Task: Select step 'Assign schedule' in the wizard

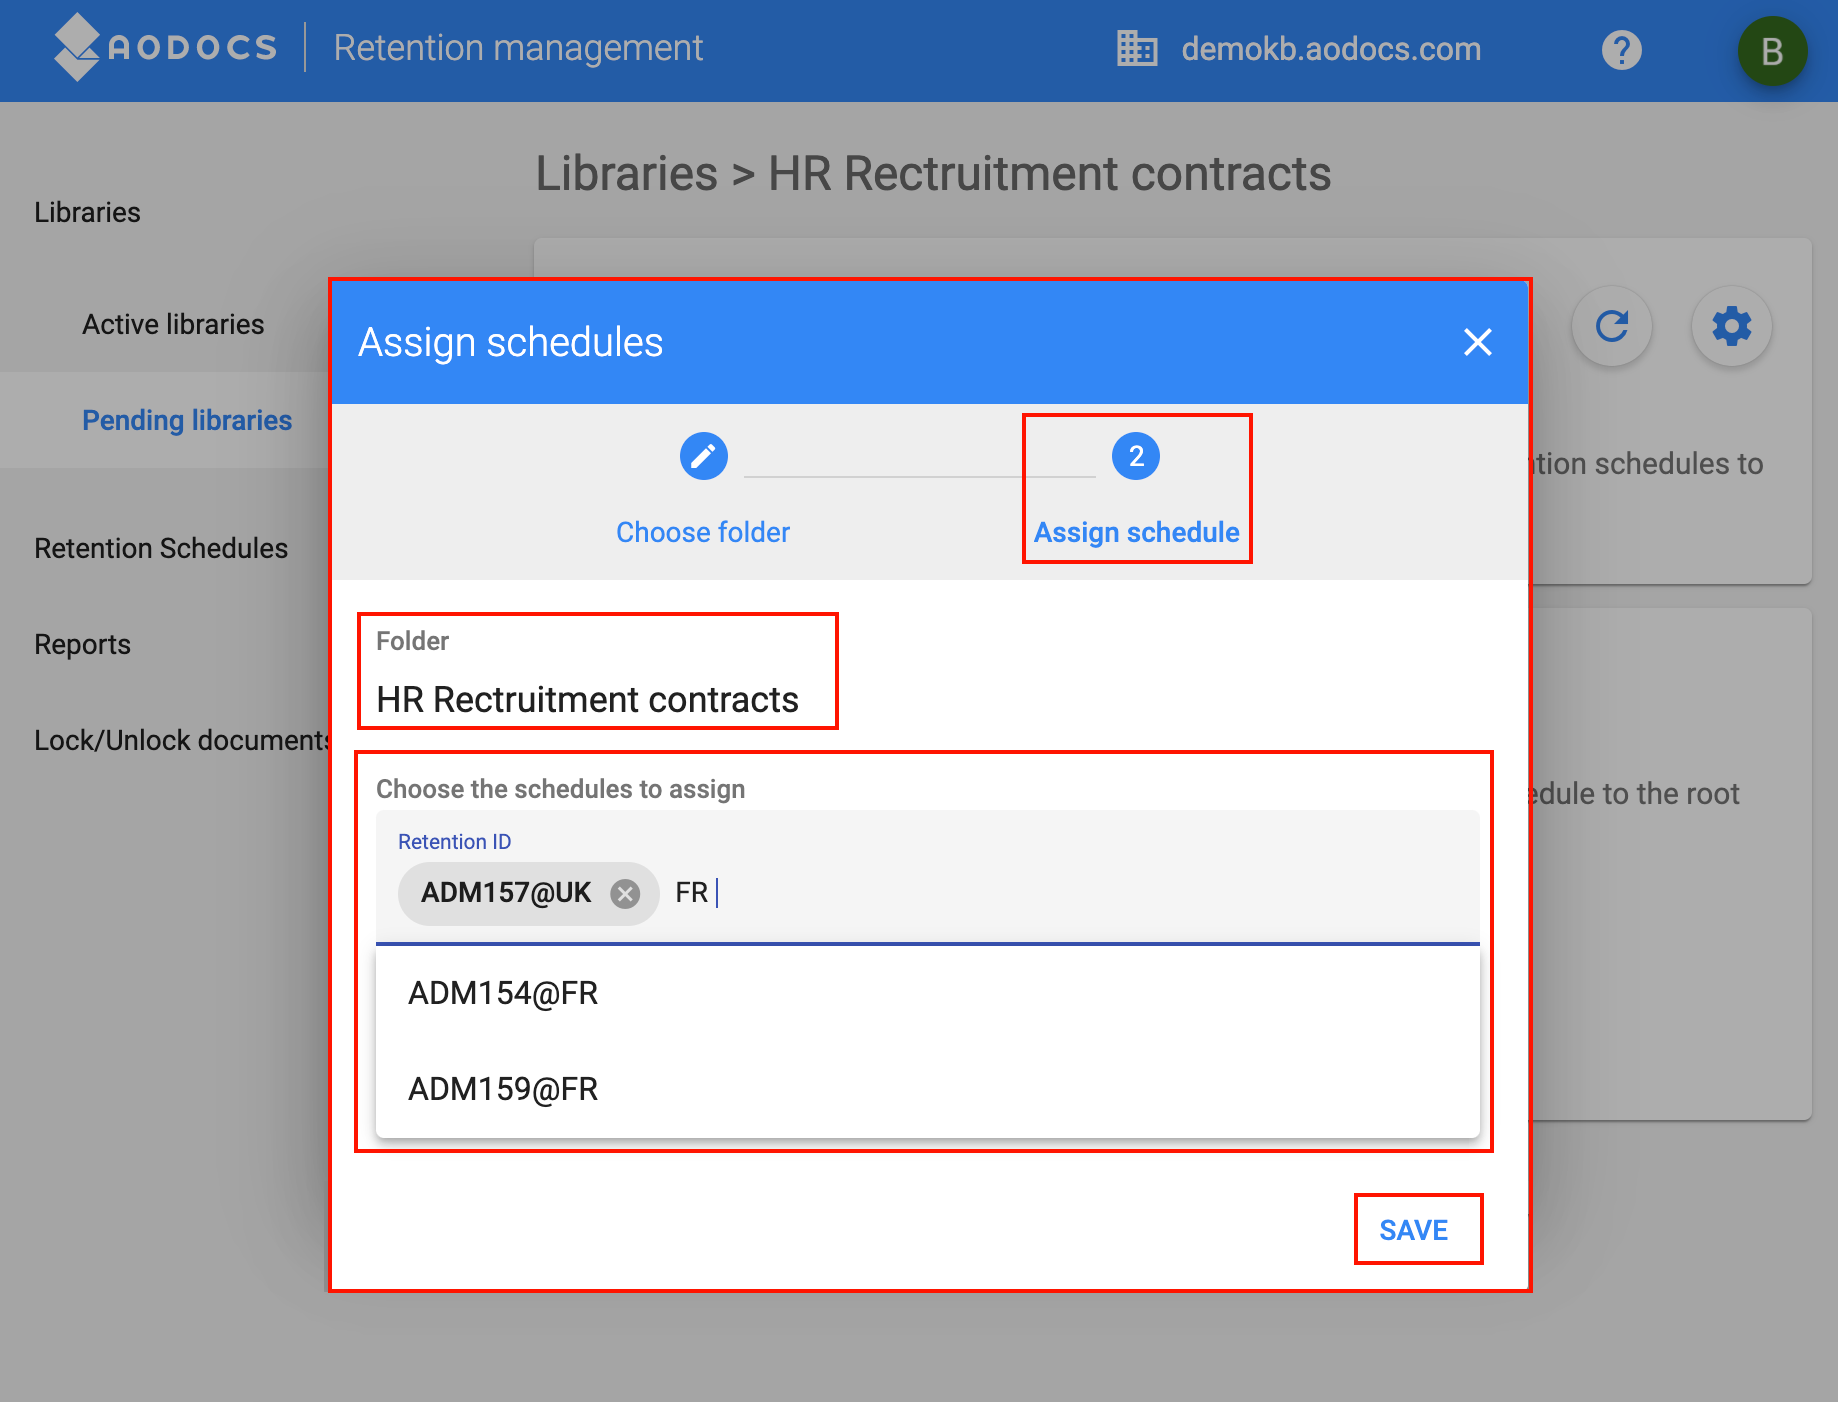Action: coord(1136,531)
